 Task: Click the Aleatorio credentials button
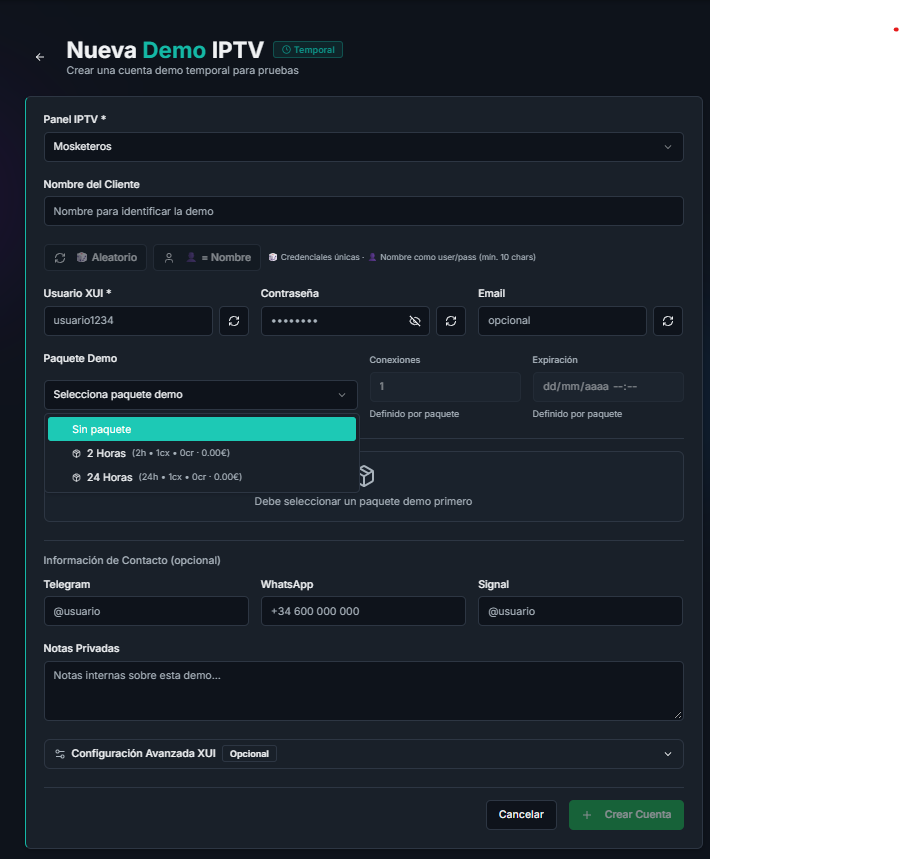(95, 258)
